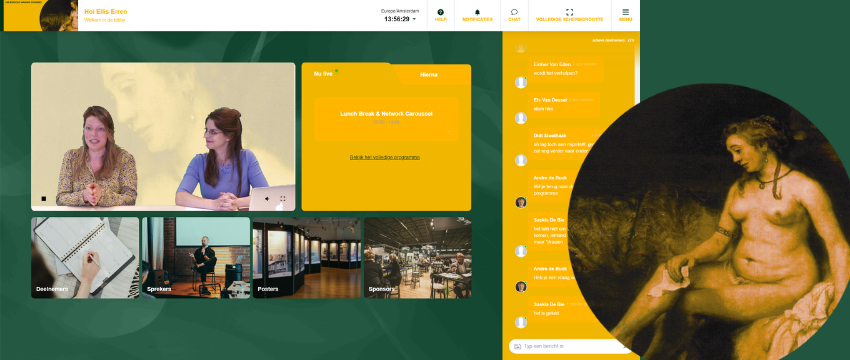This screenshot has width=850, height=360.
Task: Open the Deelnemers thumbnail
Action: click(x=85, y=258)
